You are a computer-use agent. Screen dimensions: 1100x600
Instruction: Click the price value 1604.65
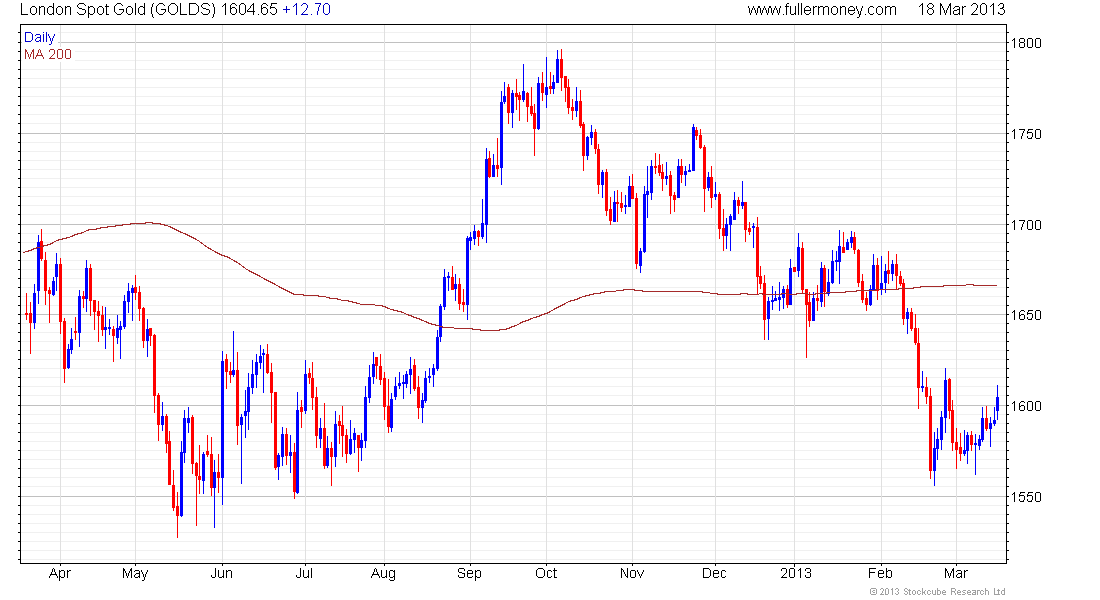tap(249, 10)
